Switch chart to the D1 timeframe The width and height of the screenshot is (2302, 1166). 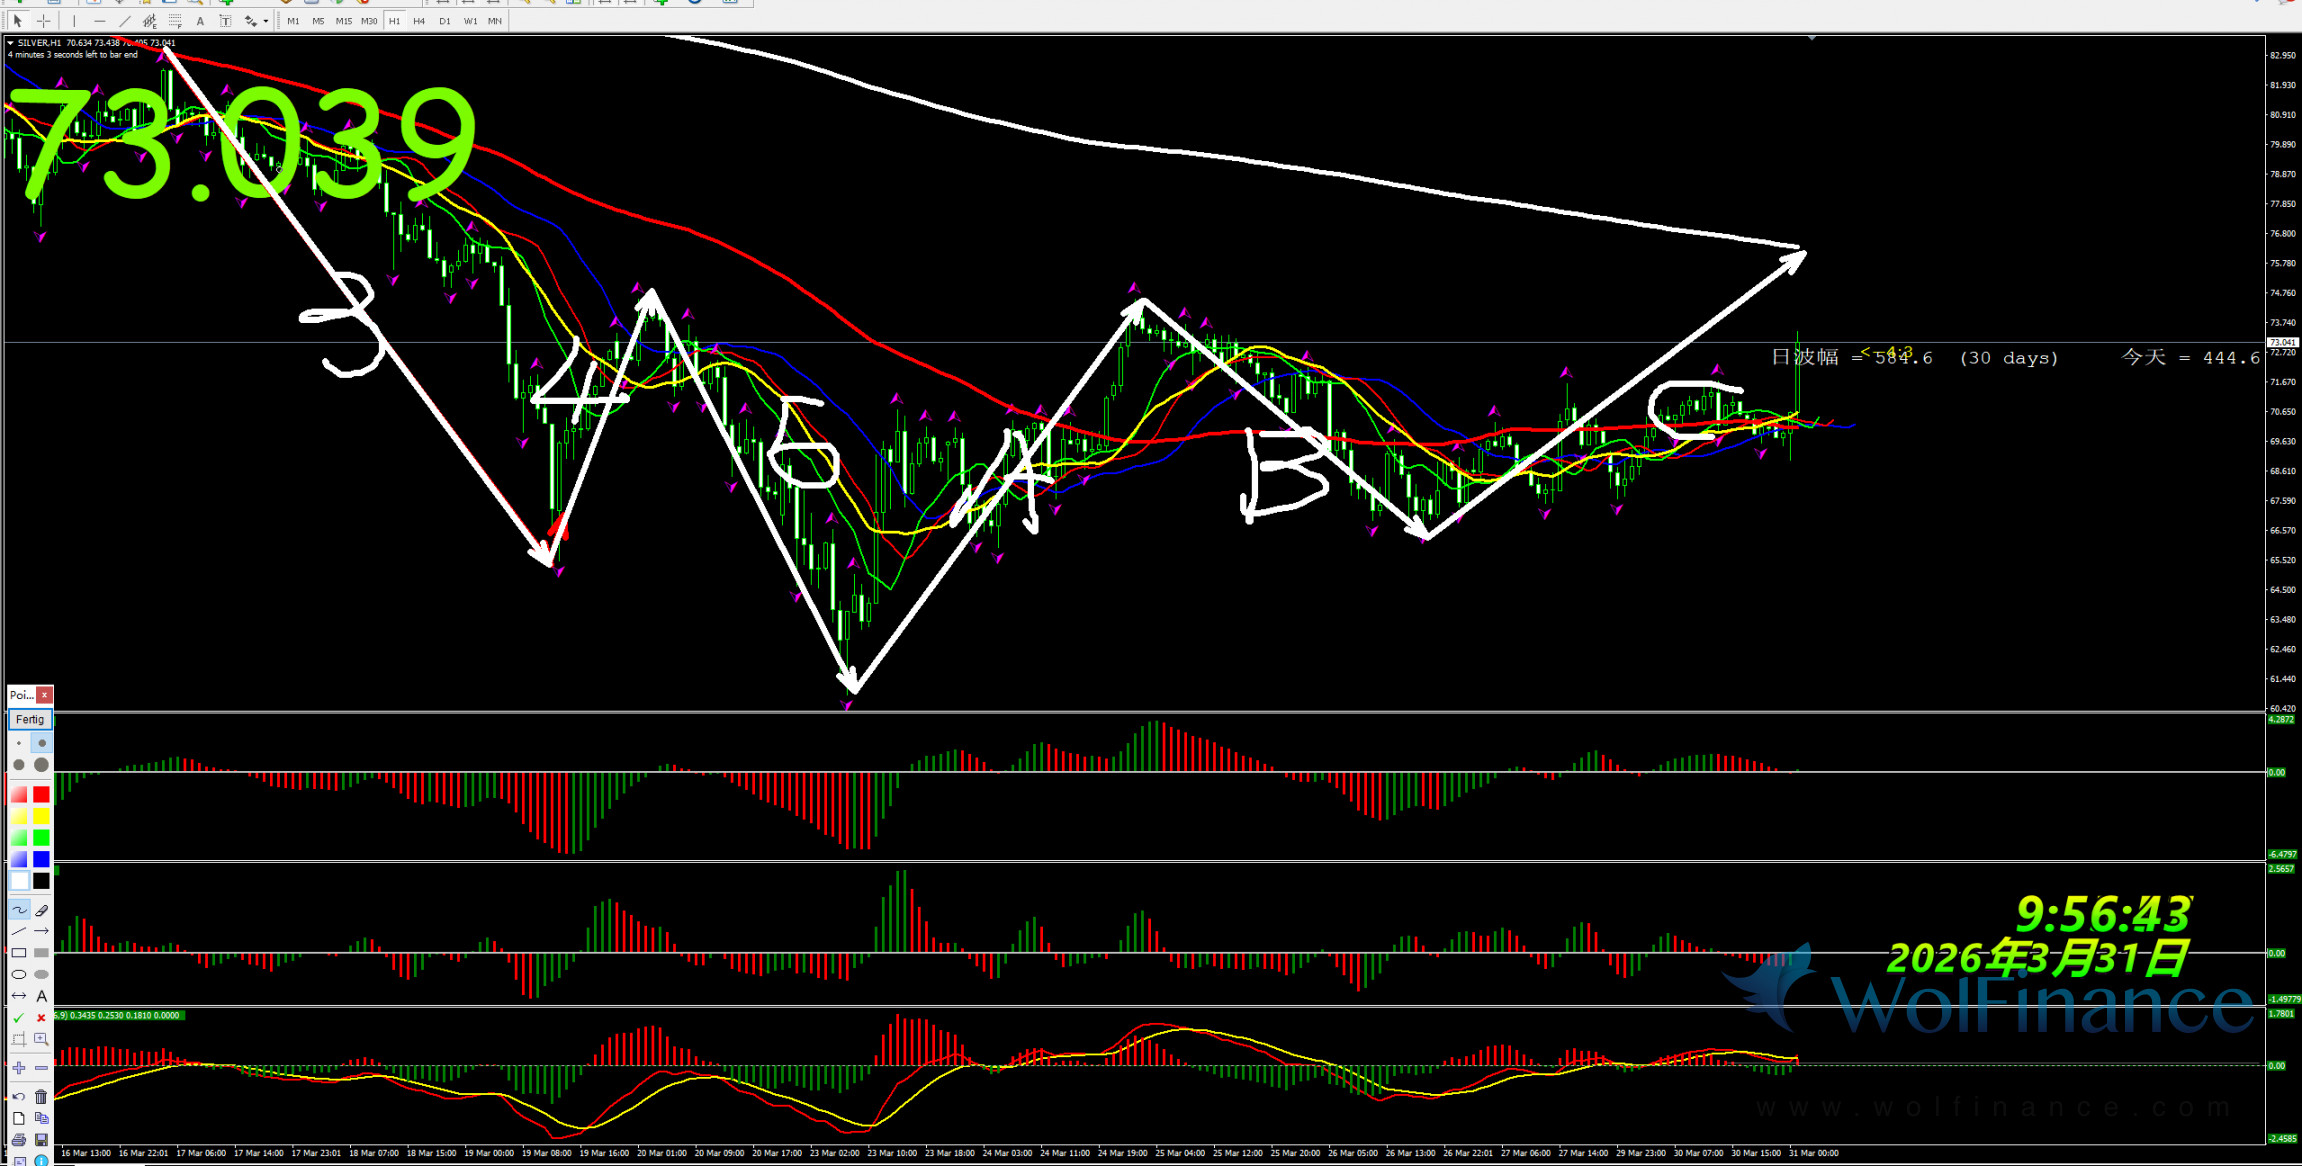tap(444, 21)
